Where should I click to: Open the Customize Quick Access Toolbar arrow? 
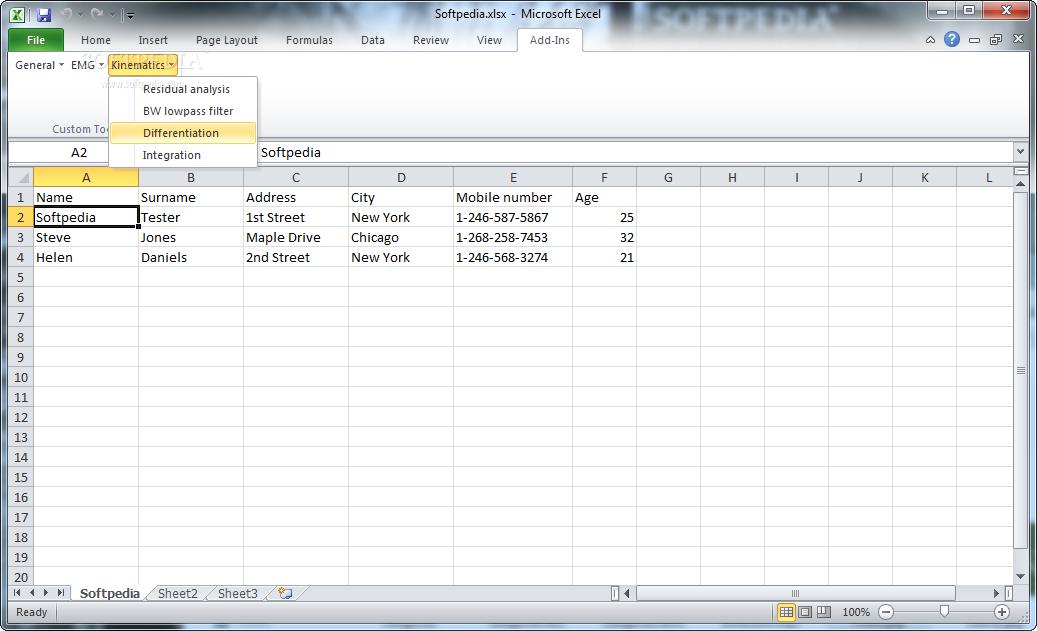130,15
